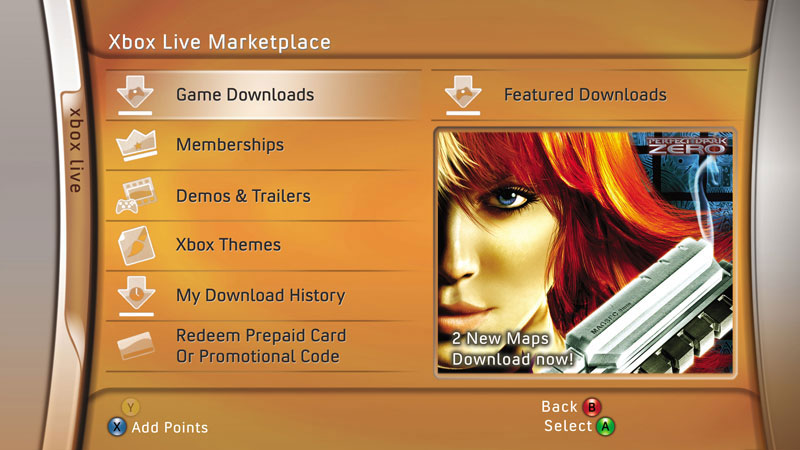Click the yellow Y button icon
The height and width of the screenshot is (450, 800).
point(130,407)
